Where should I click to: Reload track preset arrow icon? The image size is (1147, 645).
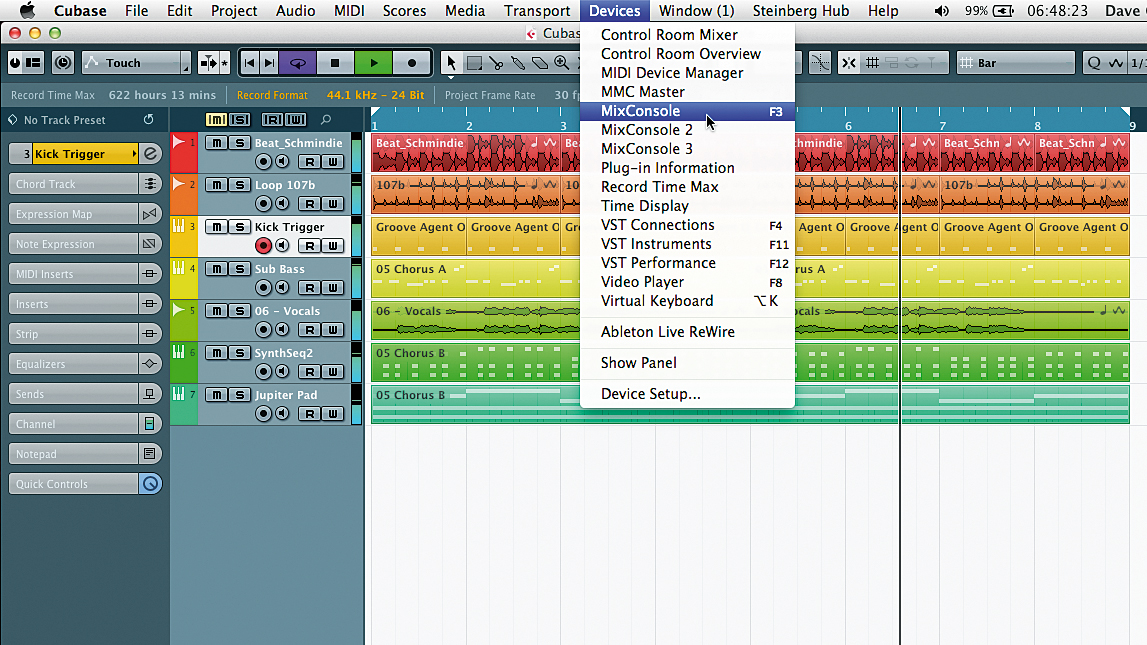(x=148, y=119)
